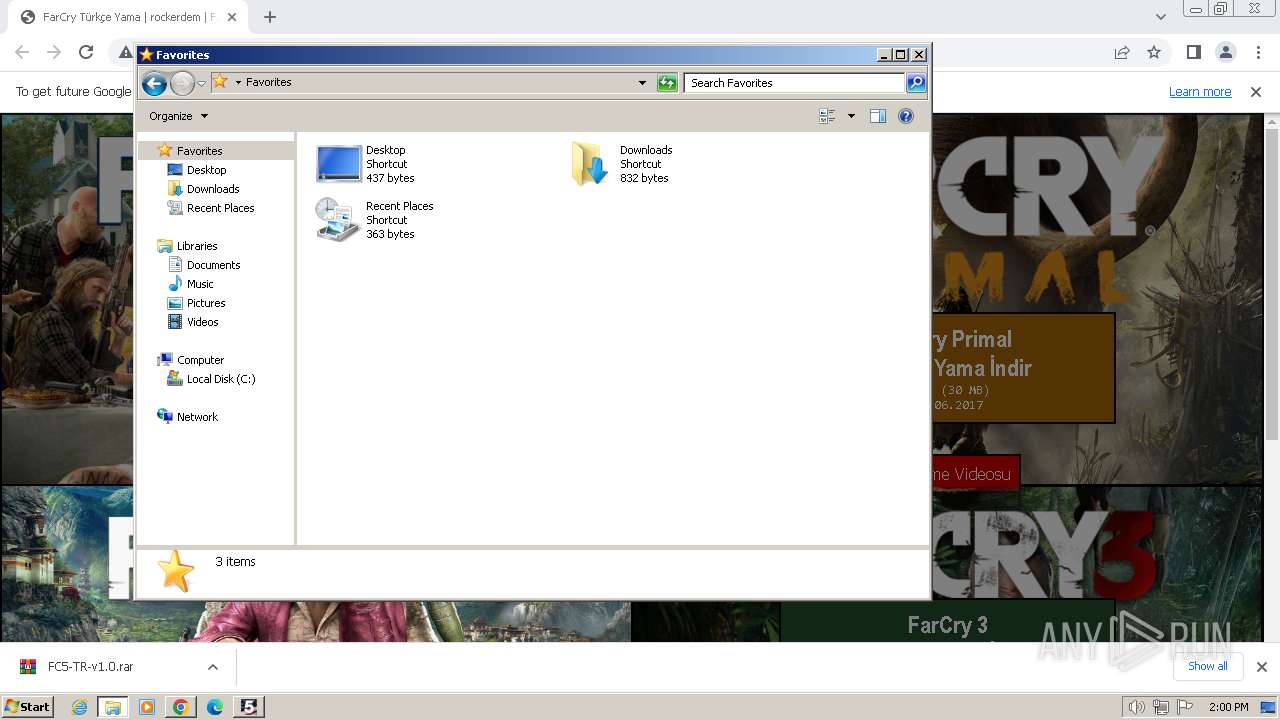The width and height of the screenshot is (1280, 720).
Task: Click Chrome's Back navigation arrow
Action: (x=22, y=52)
